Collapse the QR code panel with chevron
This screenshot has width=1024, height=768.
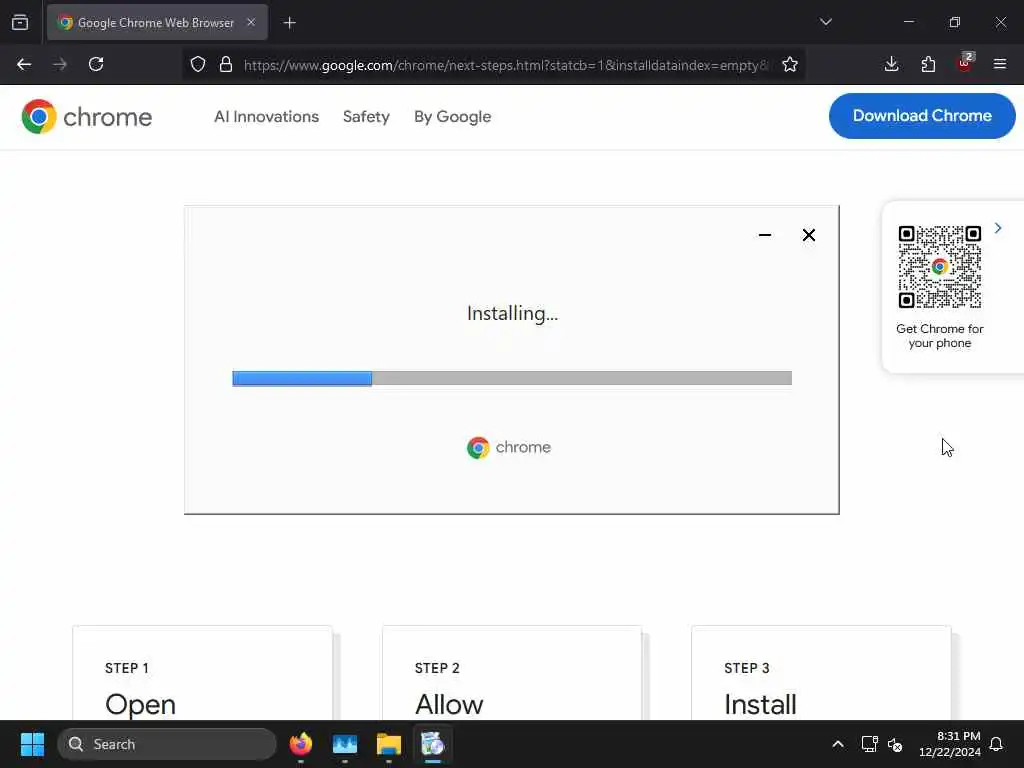tap(998, 228)
